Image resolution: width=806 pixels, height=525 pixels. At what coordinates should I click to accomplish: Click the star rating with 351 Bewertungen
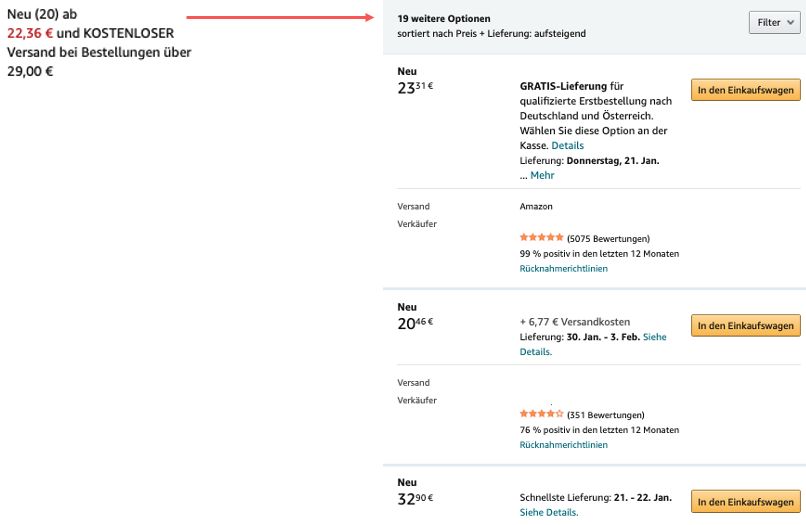tap(541, 414)
